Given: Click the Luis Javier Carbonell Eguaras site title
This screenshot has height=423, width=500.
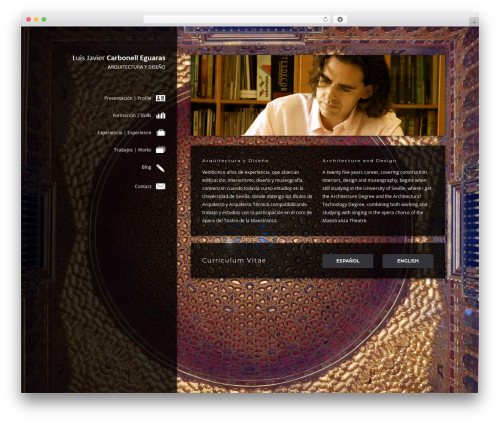Looking at the screenshot, I should tap(119, 58).
